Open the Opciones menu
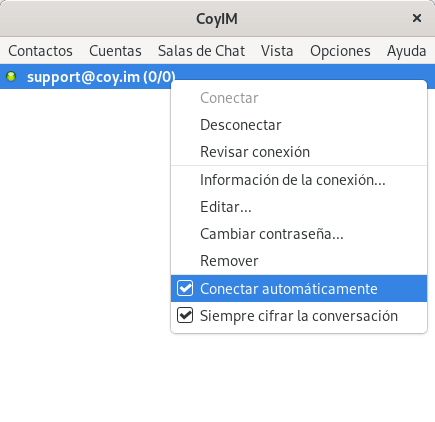The height and width of the screenshot is (422, 435). [340, 51]
